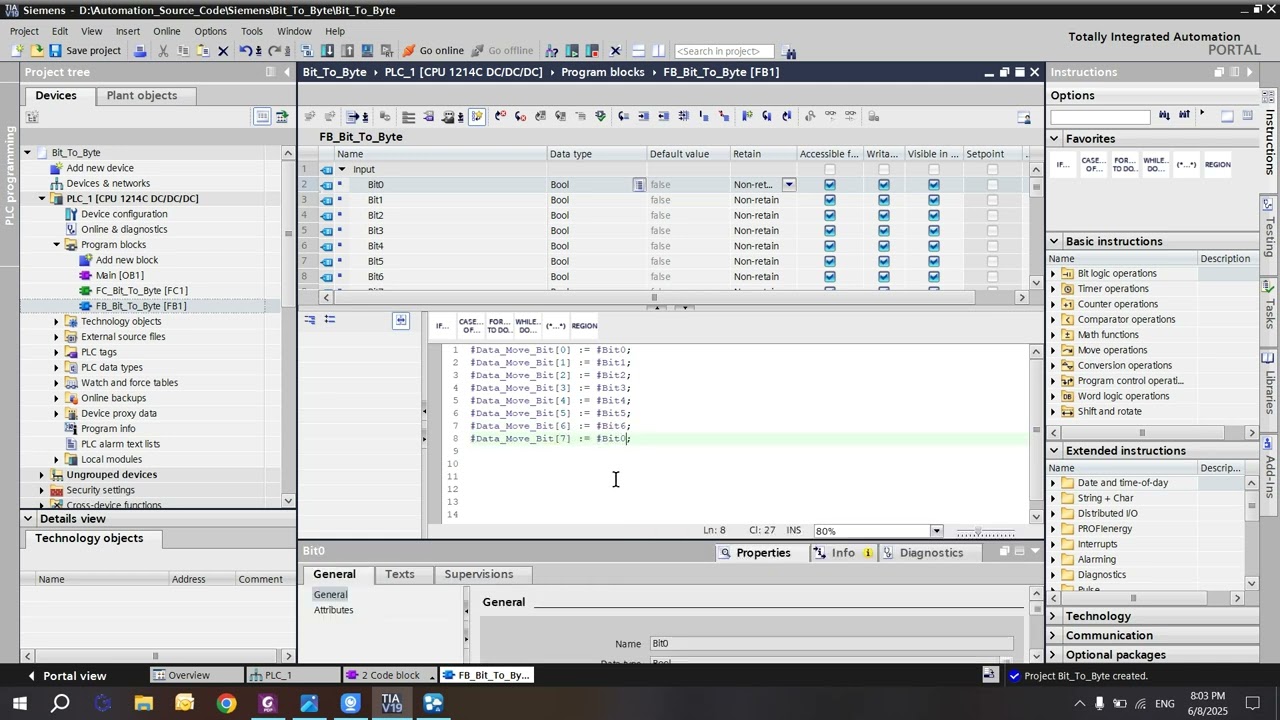Click the Cut scissors icon

(x=163, y=51)
